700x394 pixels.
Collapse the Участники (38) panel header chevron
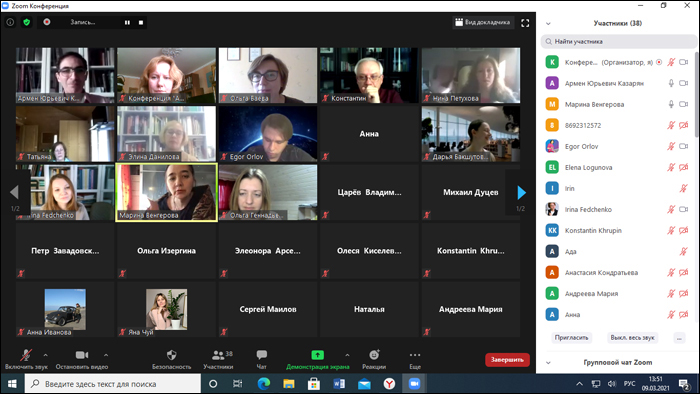[x=548, y=24]
